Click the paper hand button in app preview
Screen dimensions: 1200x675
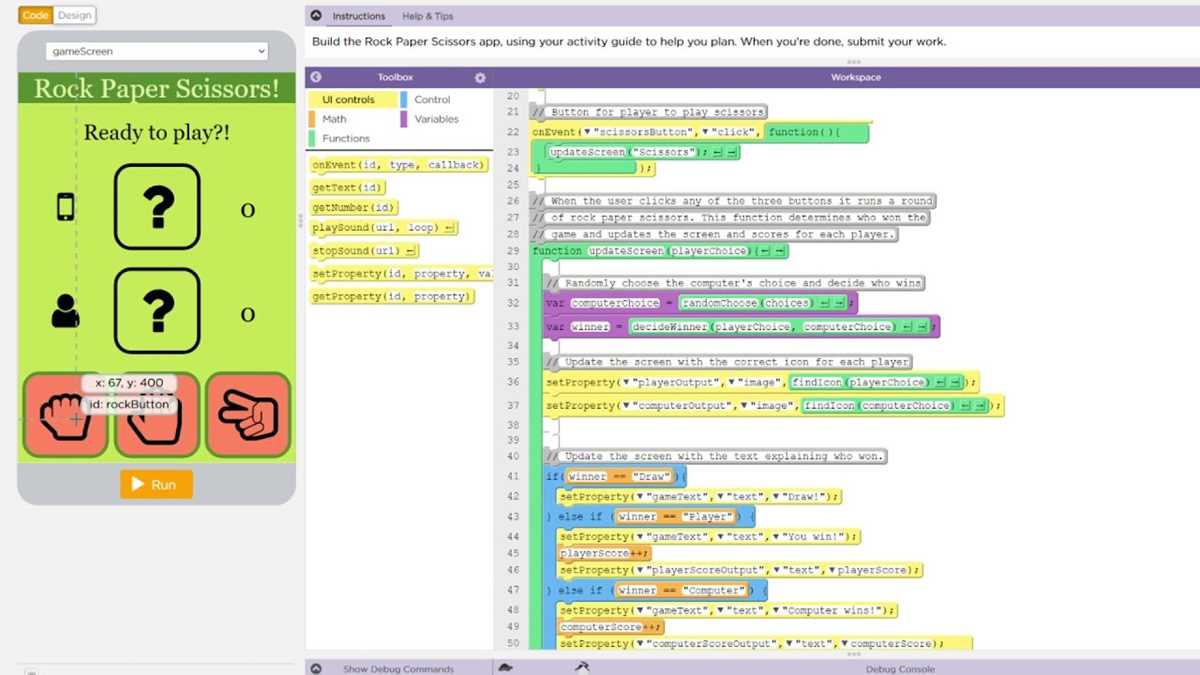157,415
